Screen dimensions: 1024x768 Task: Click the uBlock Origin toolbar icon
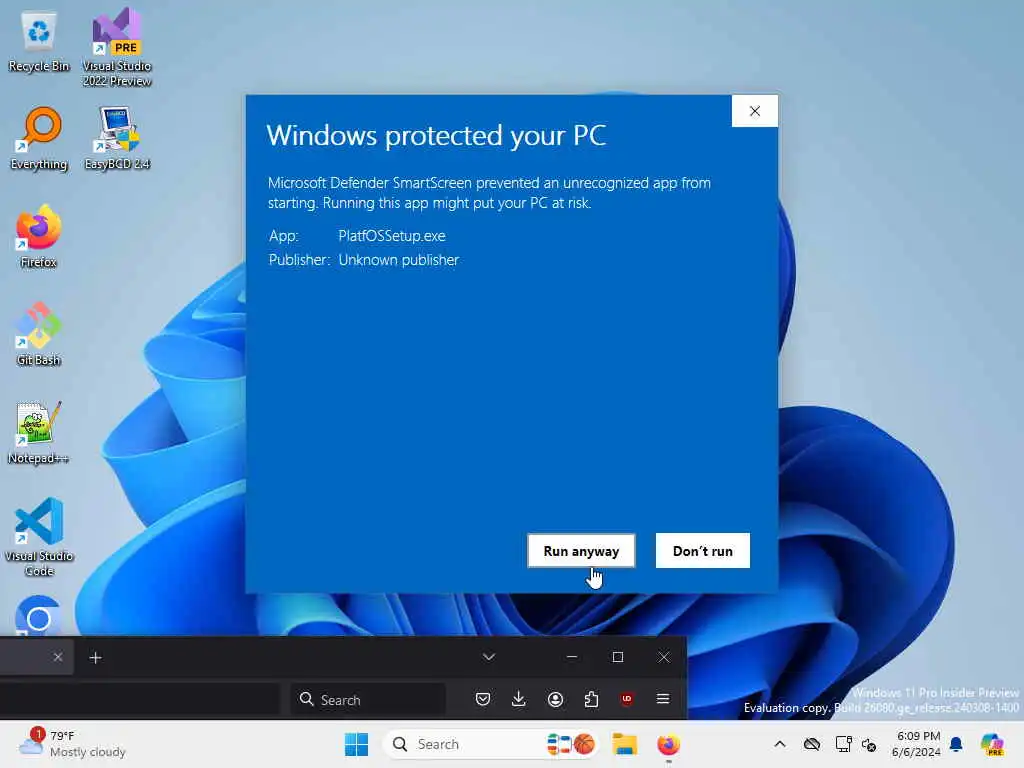[627, 699]
